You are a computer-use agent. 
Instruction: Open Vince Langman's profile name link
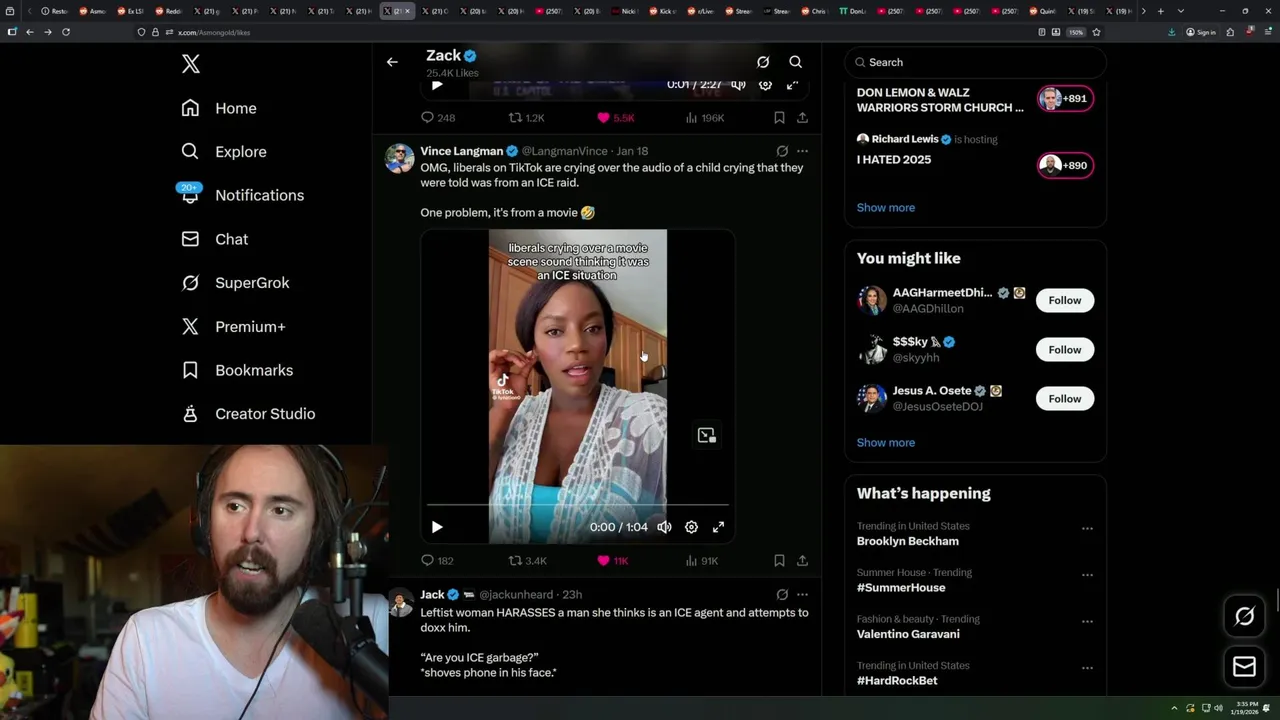click(462, 151)
